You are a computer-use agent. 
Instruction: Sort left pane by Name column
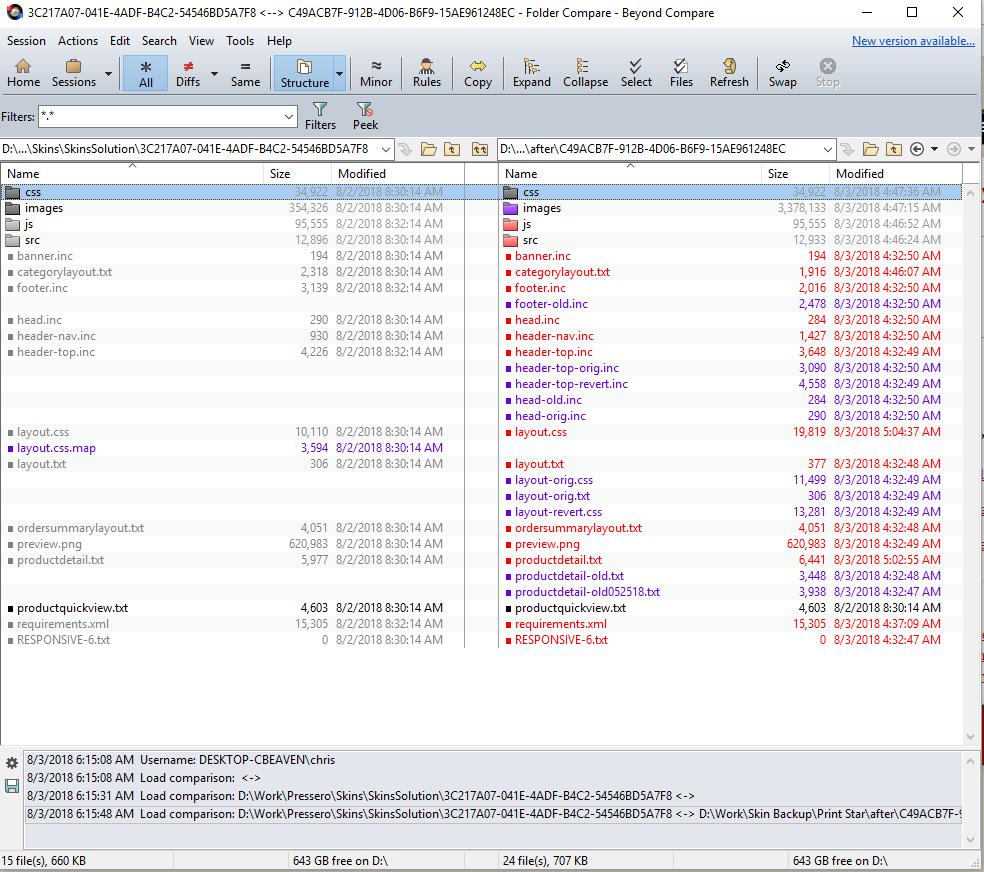coord(132,173)
